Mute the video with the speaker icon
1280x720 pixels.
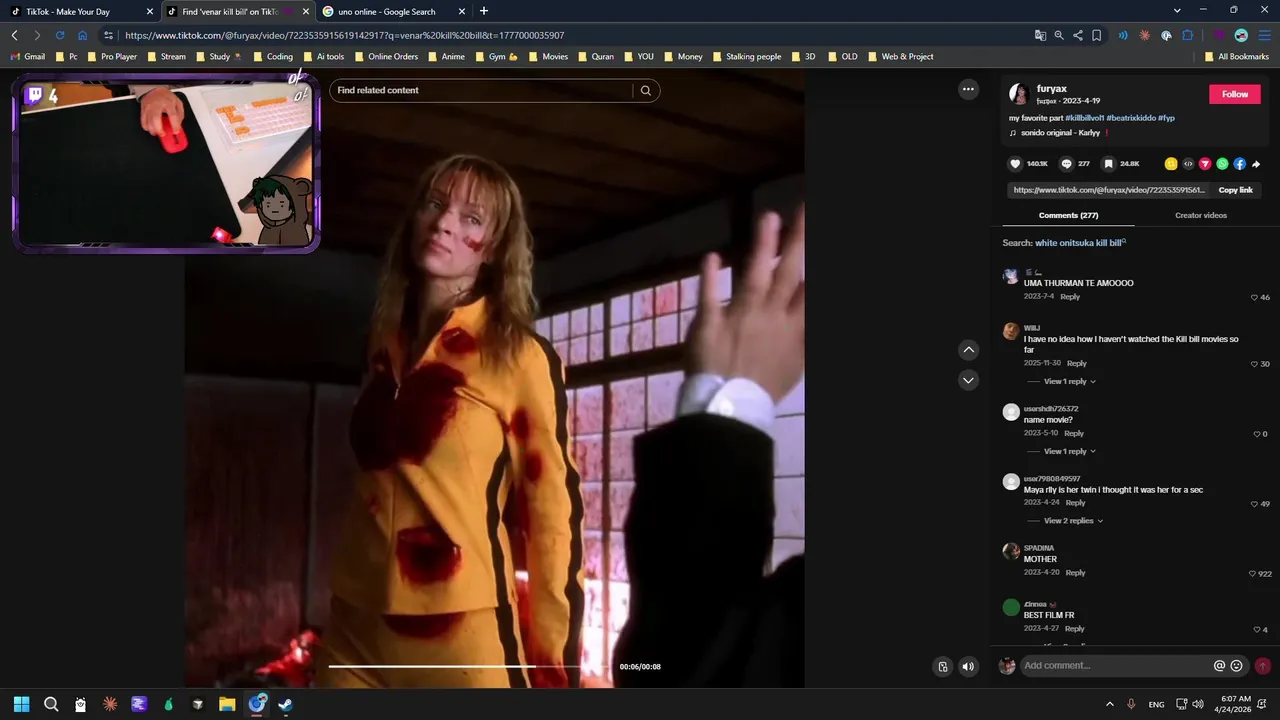pyautogui.click(x=968, y=667)
